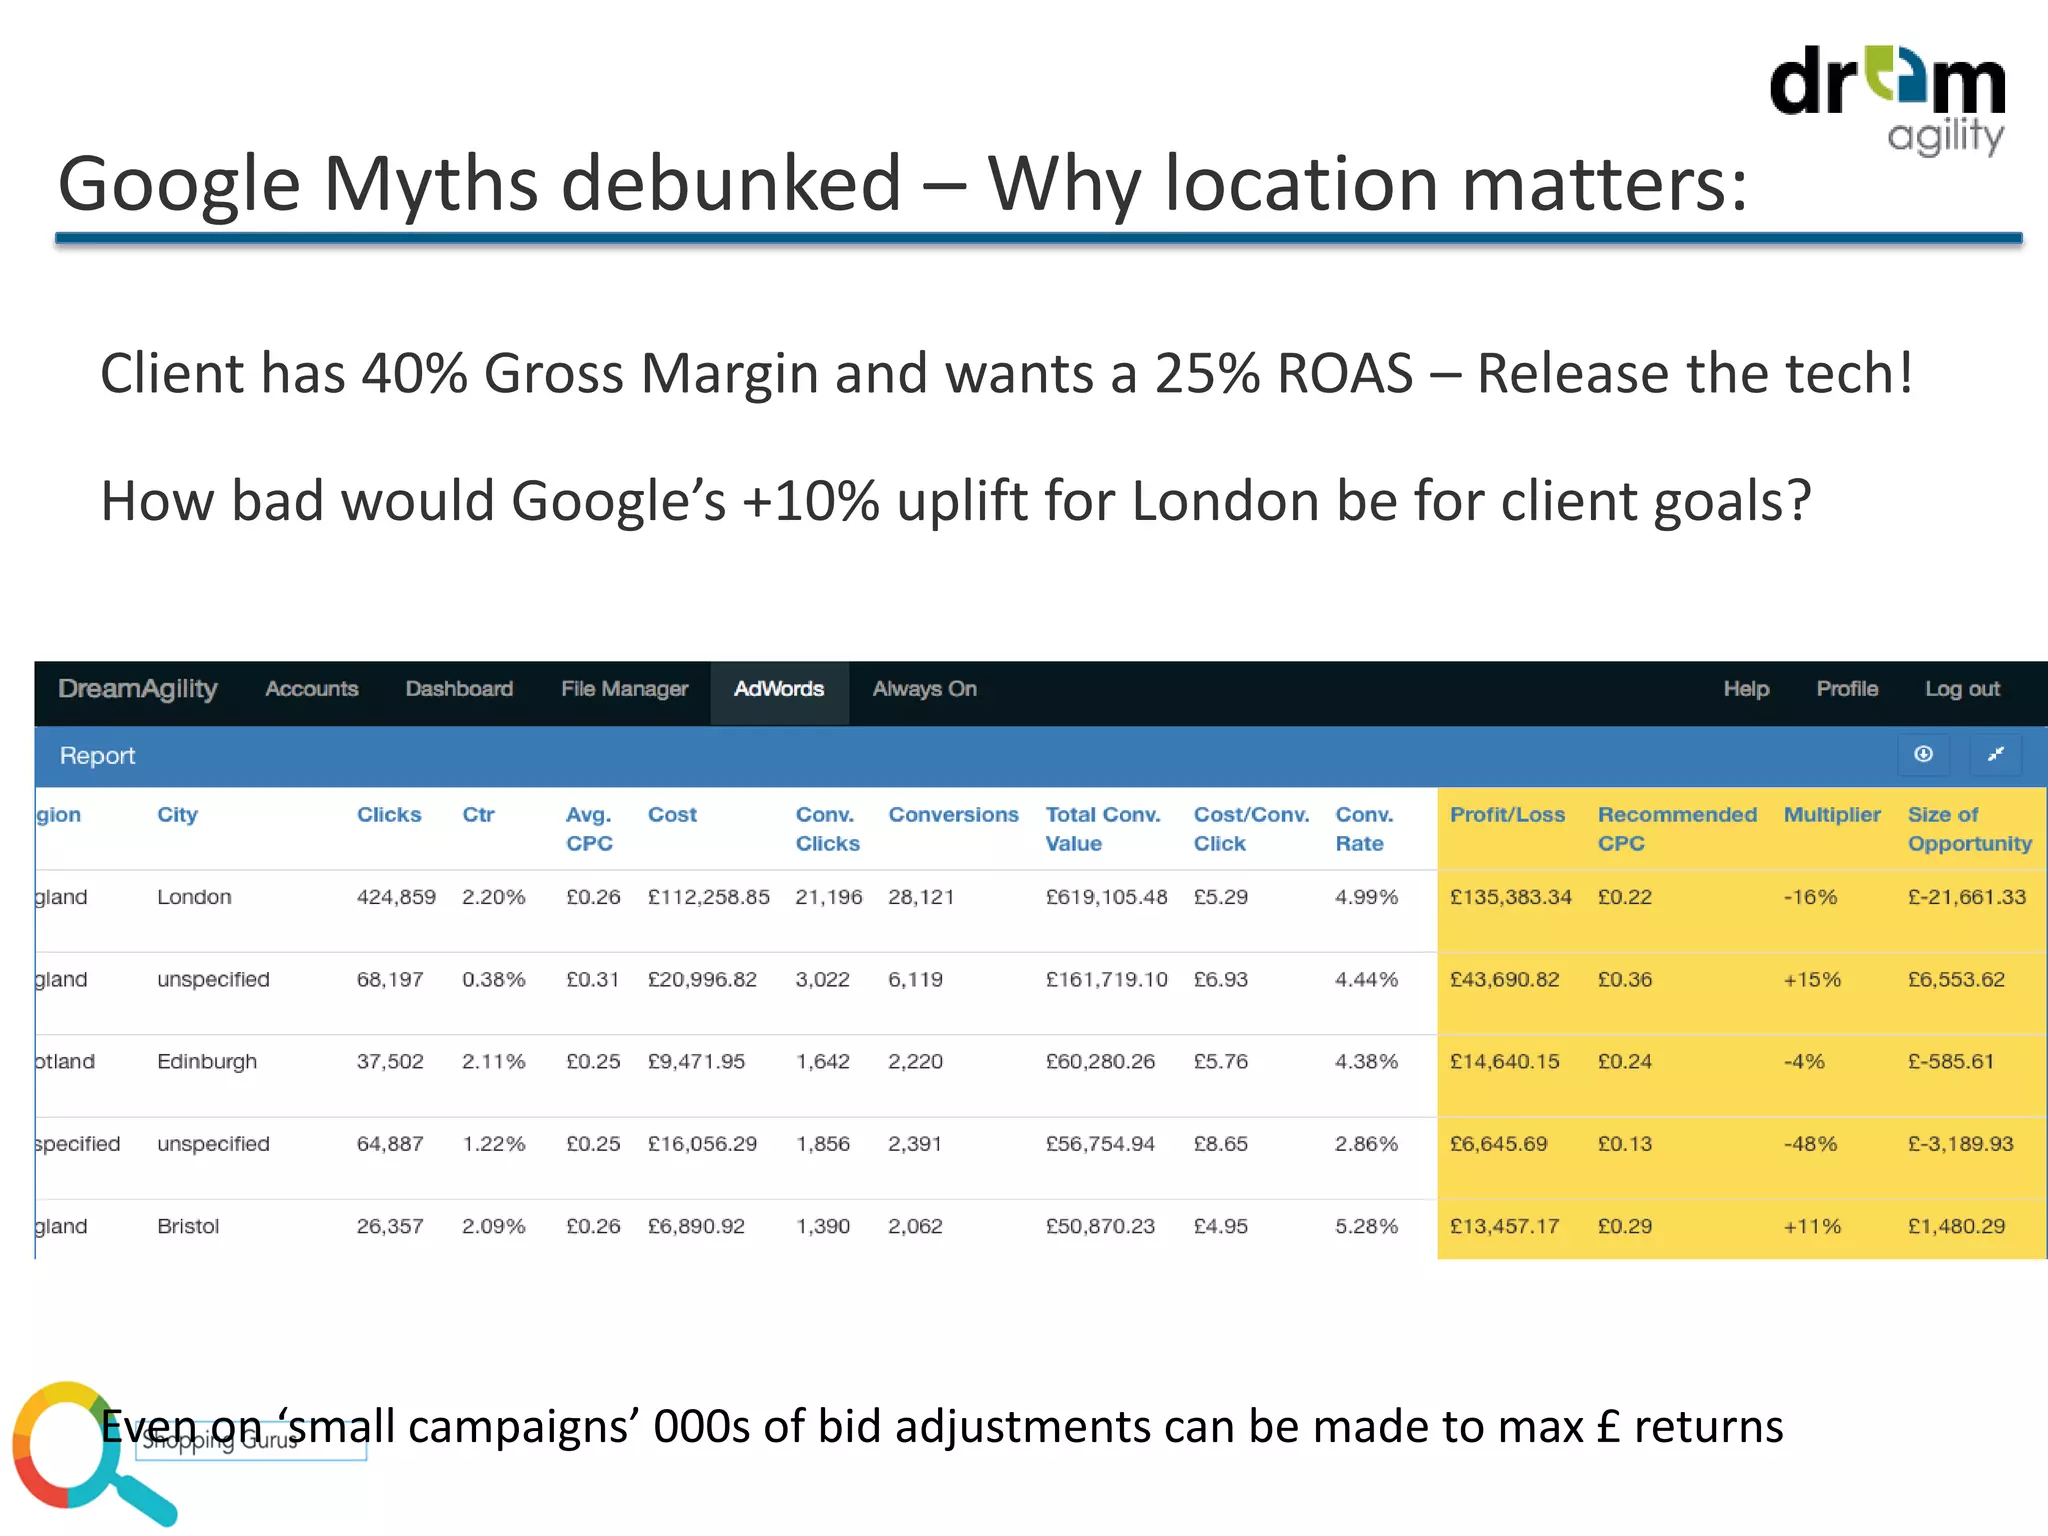Click opportunity value £-3,189.93
2048x1536 pixels.
[x=1960, y=1144]
